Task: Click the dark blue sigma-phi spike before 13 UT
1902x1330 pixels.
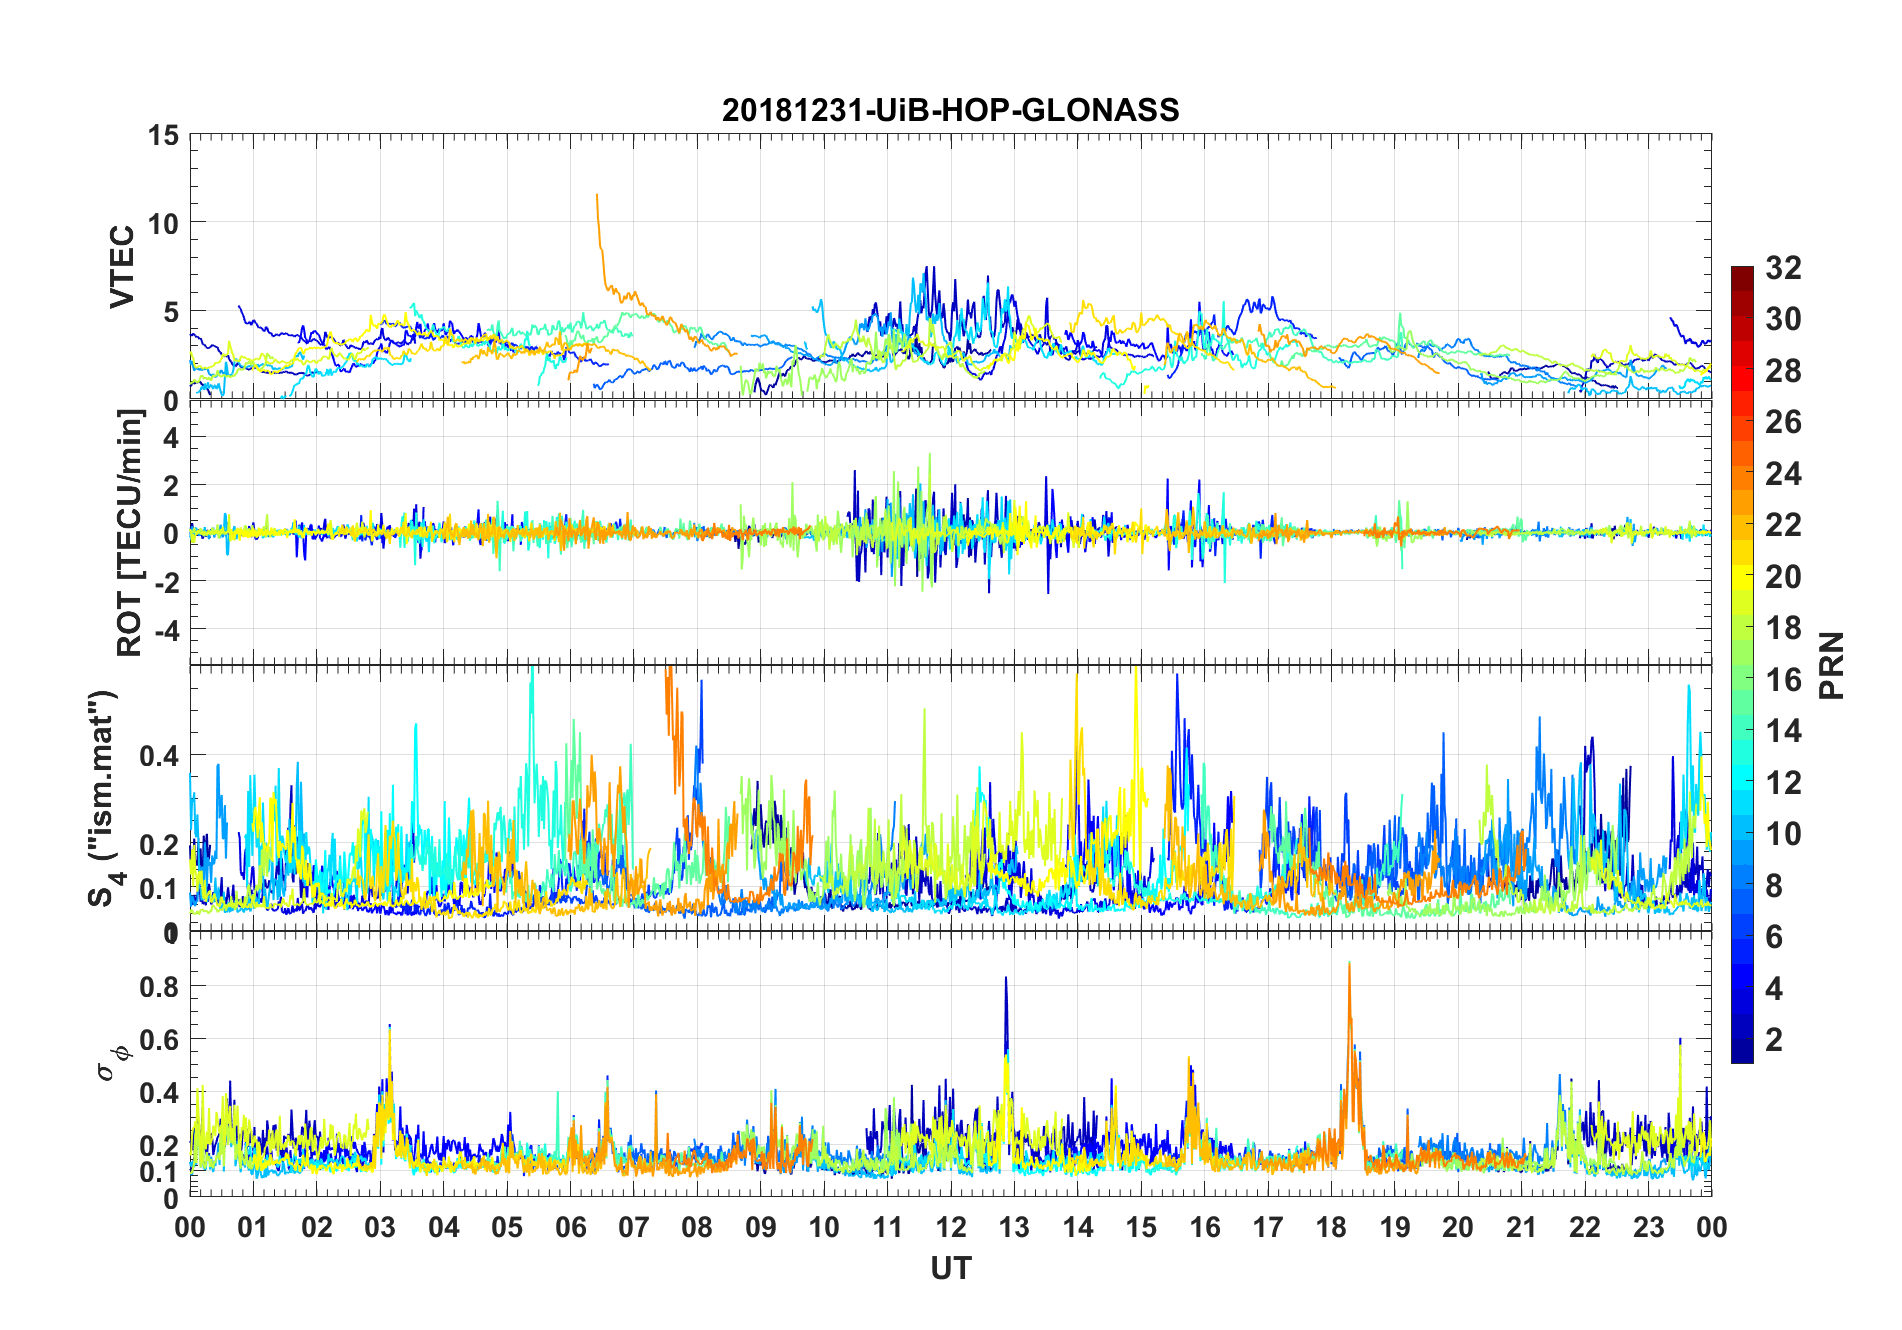Action: [1006, 1015]
